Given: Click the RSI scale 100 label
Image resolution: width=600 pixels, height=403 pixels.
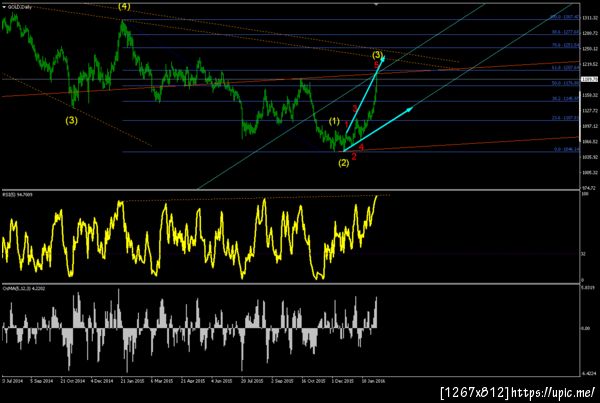Looking at the screenshot, I should coord(585,194).
